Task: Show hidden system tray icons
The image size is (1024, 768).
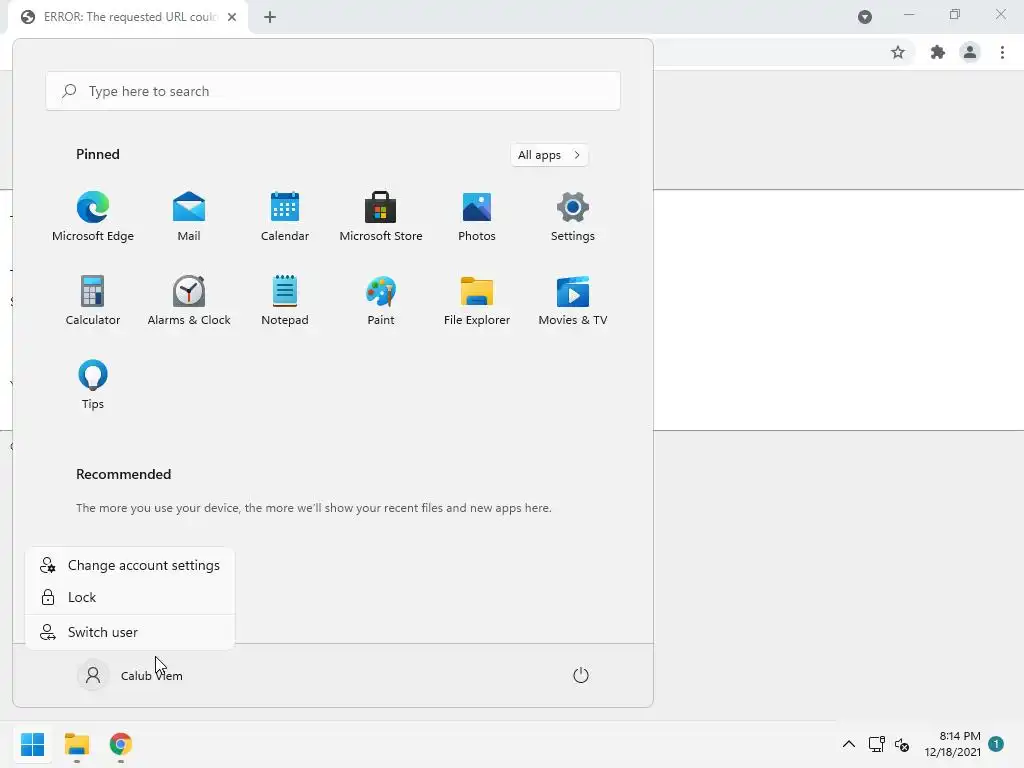Action: pyautogui.click(x=848, y=744)
